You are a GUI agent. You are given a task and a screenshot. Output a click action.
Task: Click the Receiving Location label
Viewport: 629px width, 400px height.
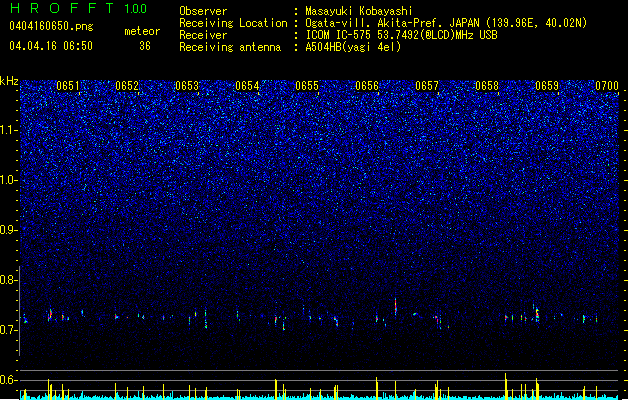[x=233, y=23]
